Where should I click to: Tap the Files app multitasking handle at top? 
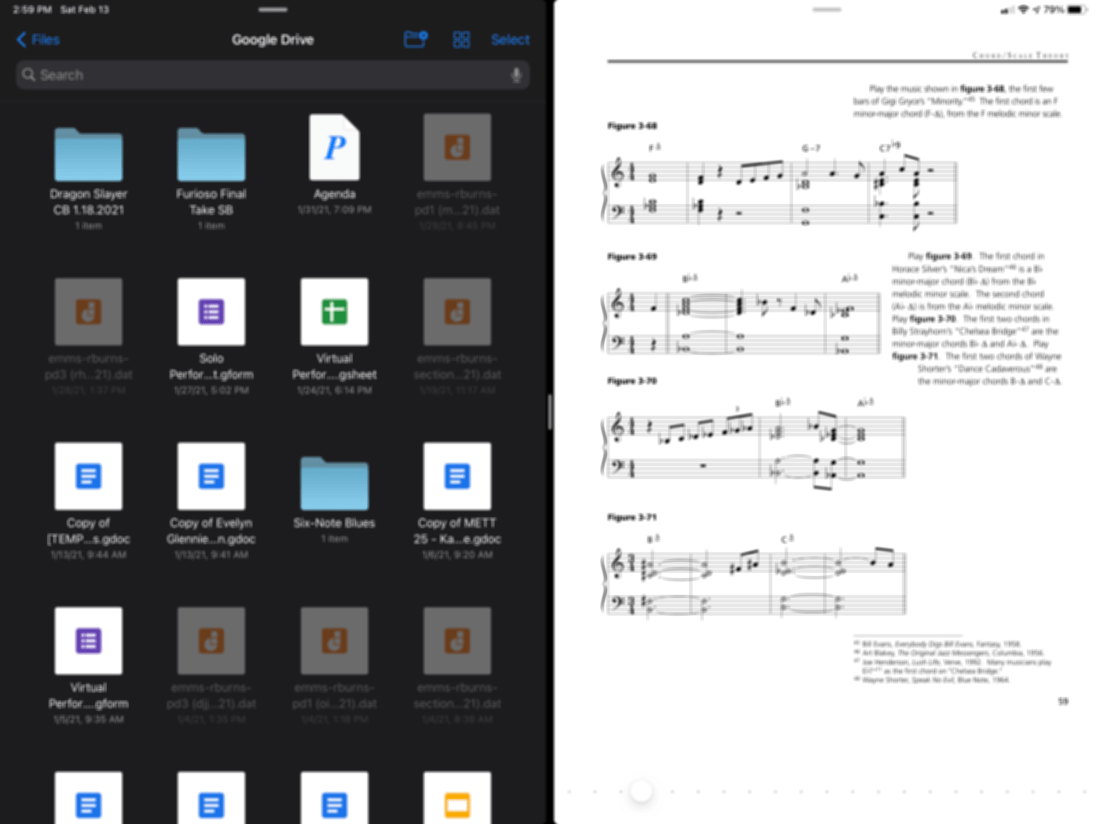273,9
